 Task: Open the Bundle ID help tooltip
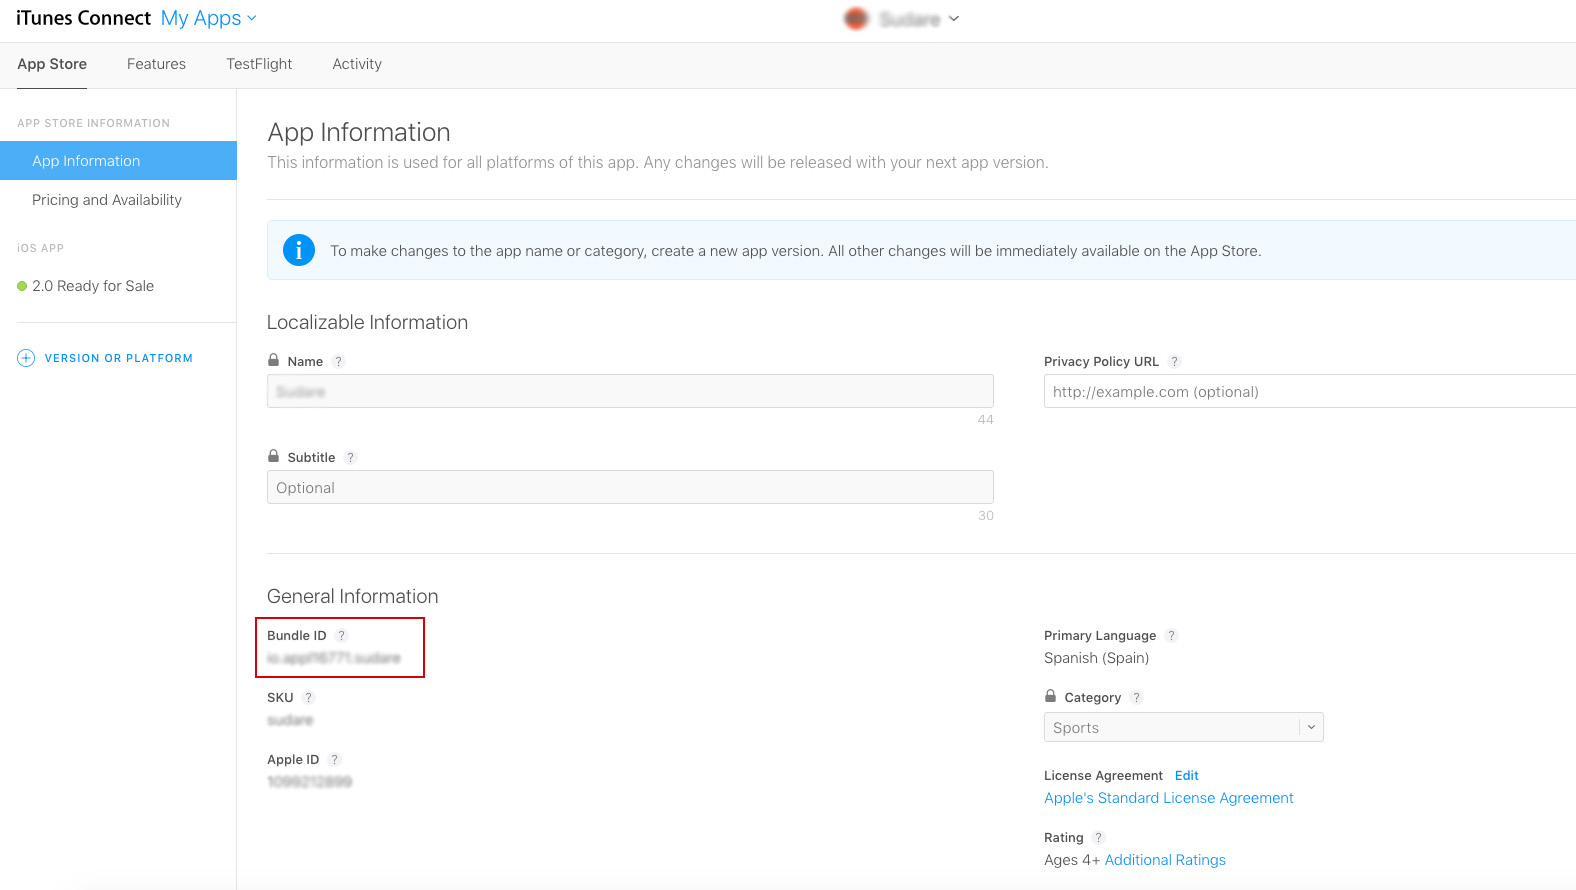(341, 636)
